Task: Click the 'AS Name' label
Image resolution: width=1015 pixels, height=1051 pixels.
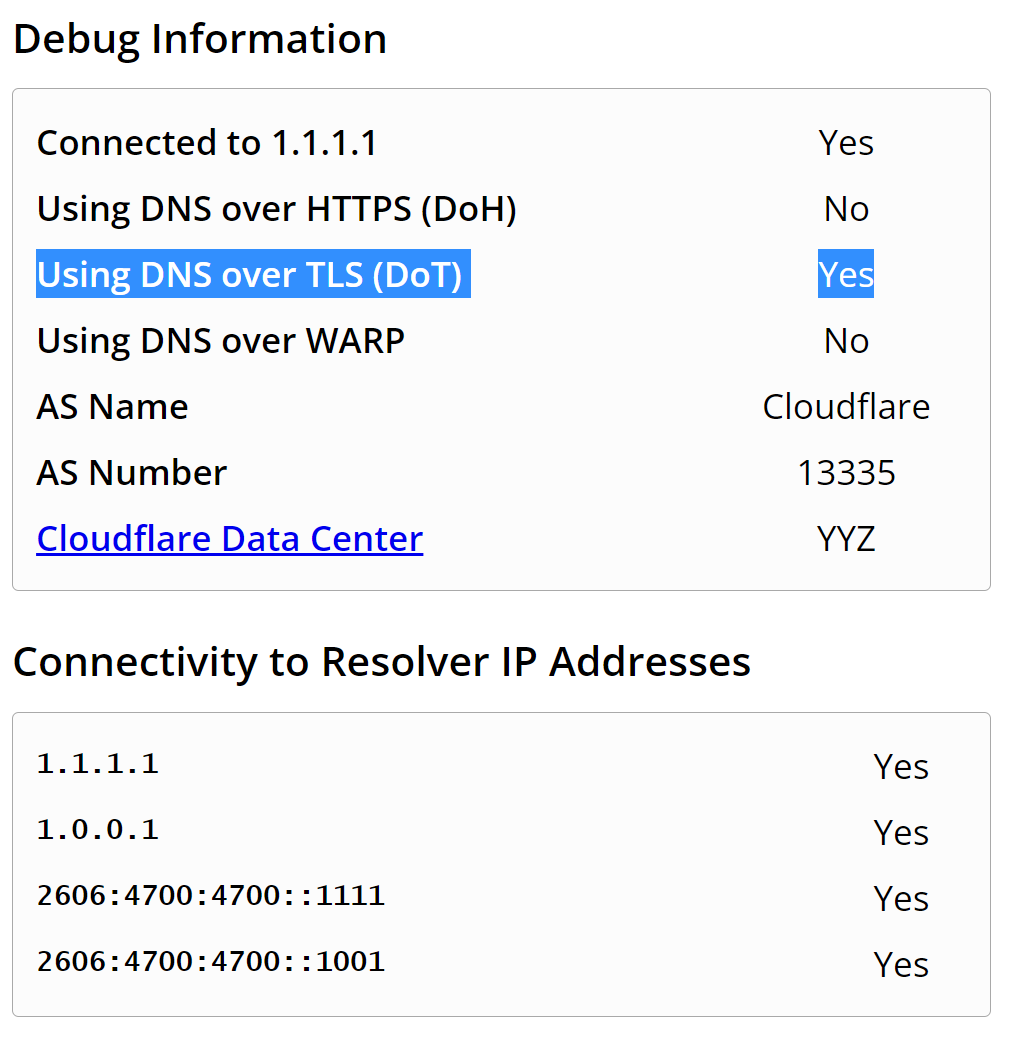Action: [112, 407]
